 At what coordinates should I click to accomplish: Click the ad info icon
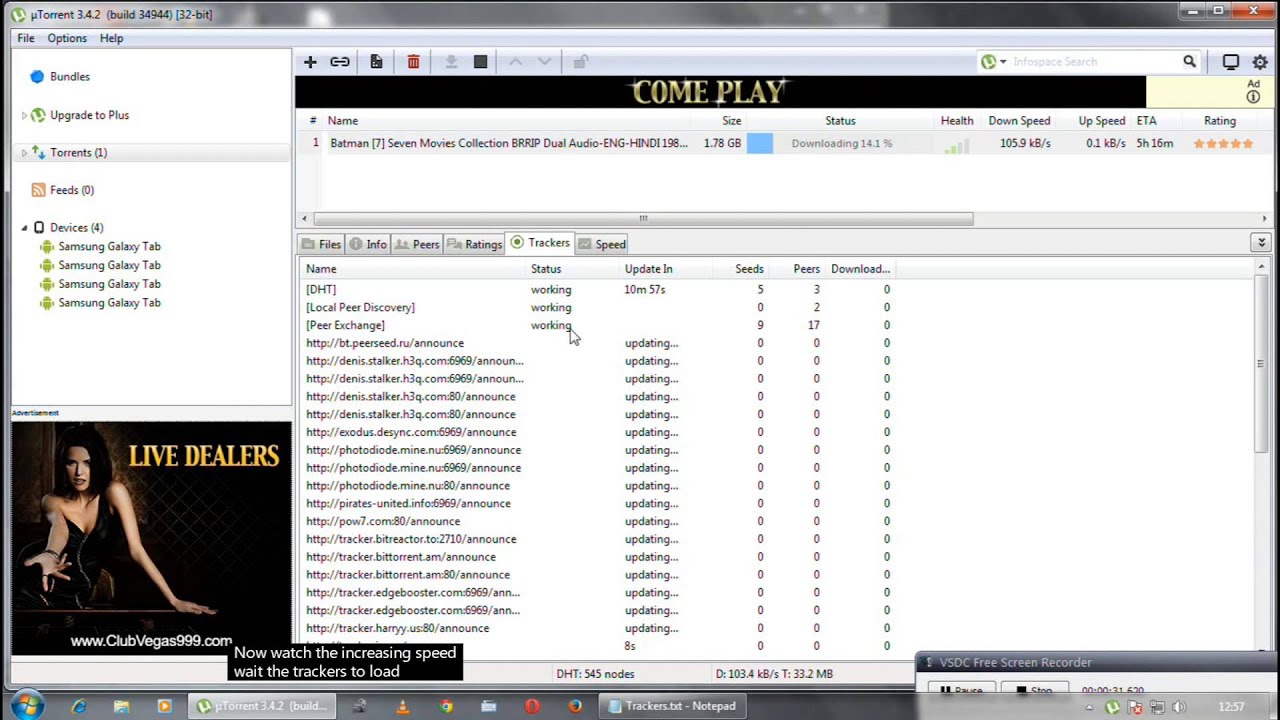click(1253, 97)
